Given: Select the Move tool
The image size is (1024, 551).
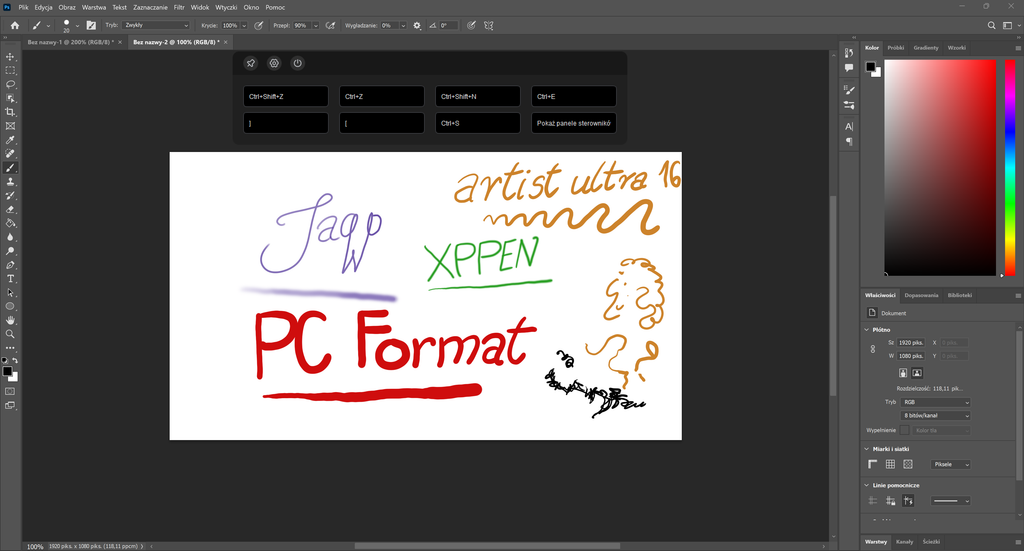Looking at the screenshot, I should (x=10, y=57).
